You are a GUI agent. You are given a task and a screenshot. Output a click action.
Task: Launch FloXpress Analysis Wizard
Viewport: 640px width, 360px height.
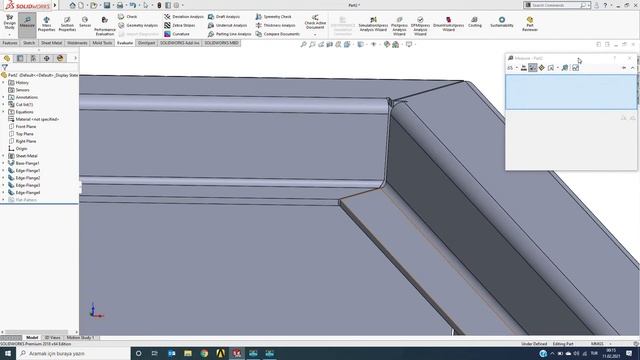pyautogui.click(x=399, y=26)
